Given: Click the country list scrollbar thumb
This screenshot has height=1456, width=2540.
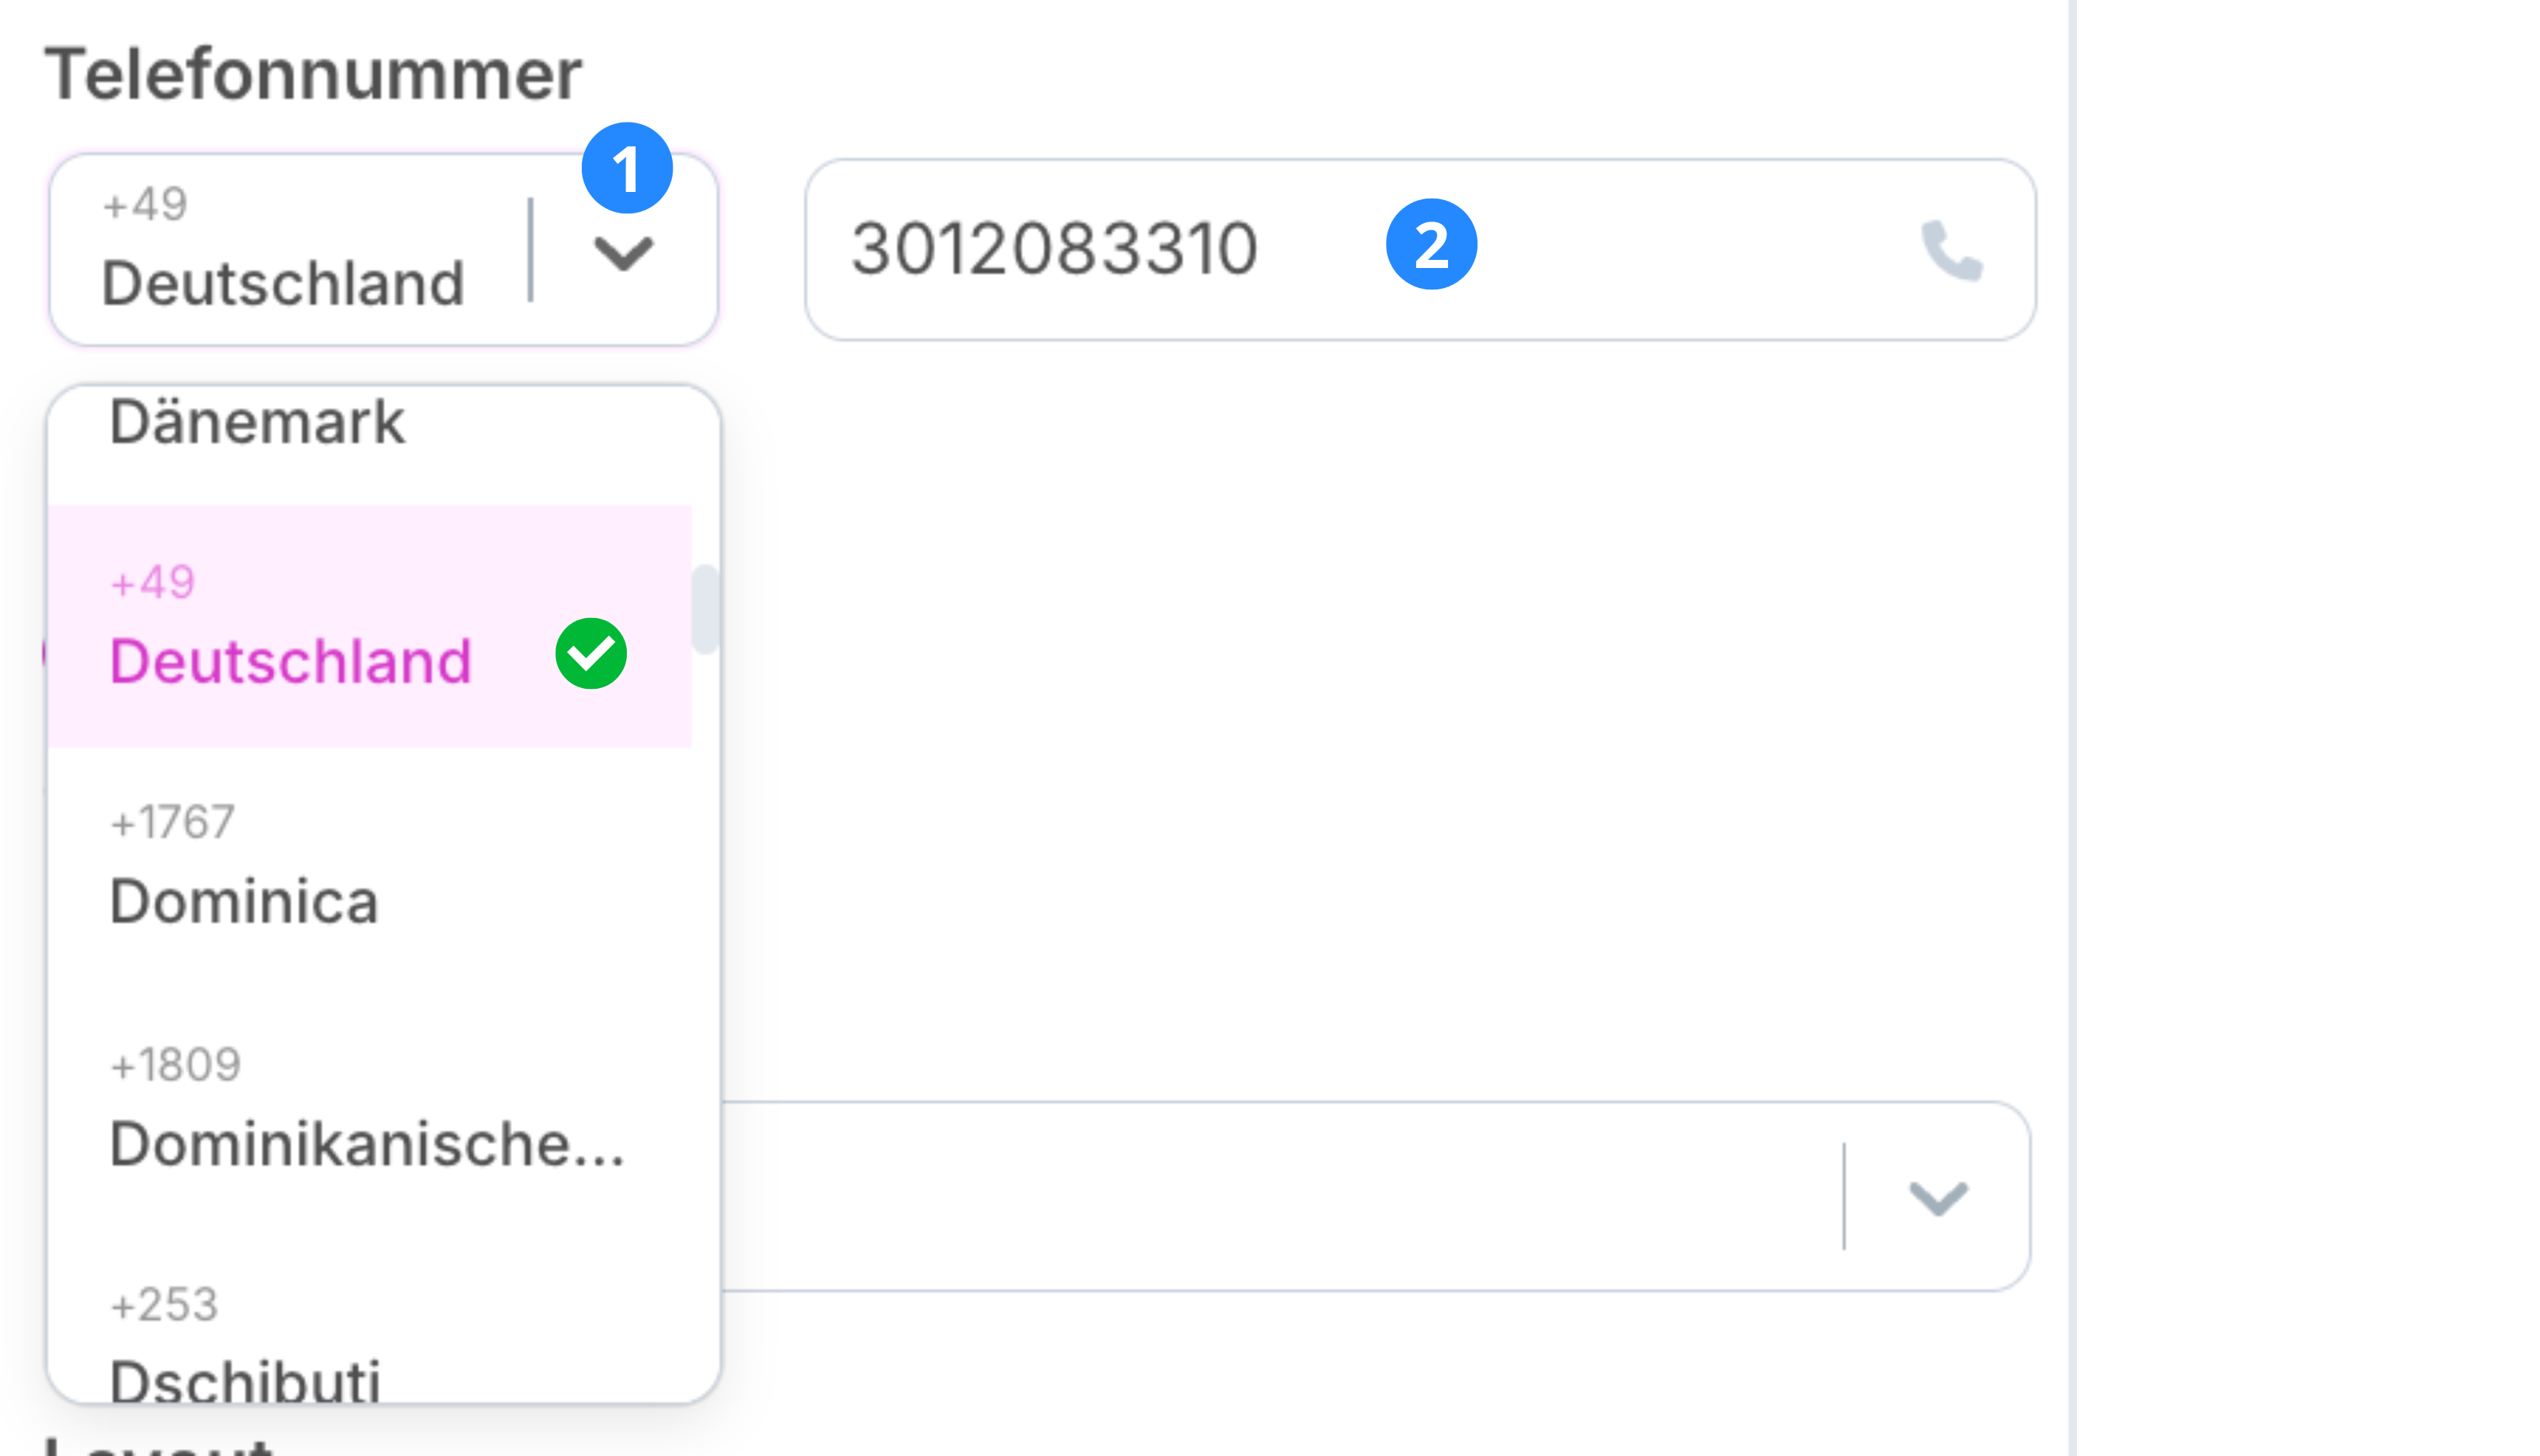Looking at the screenshot, I should pos(705,608).
